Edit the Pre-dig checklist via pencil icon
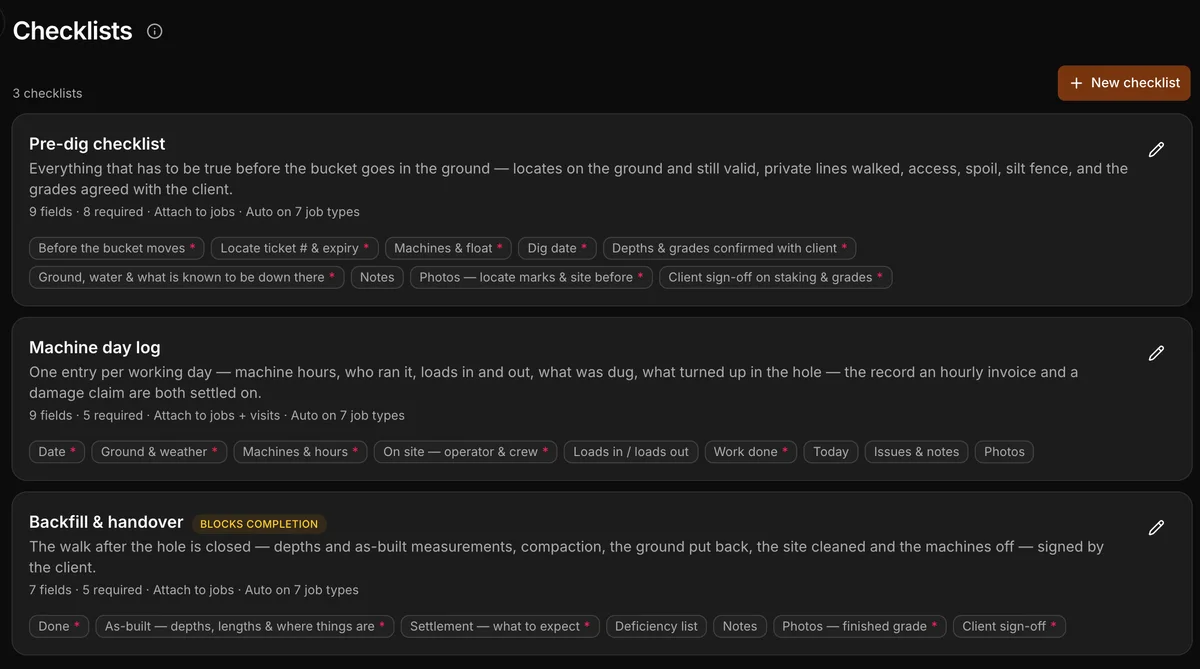1200x669 pixels. 1156,150
